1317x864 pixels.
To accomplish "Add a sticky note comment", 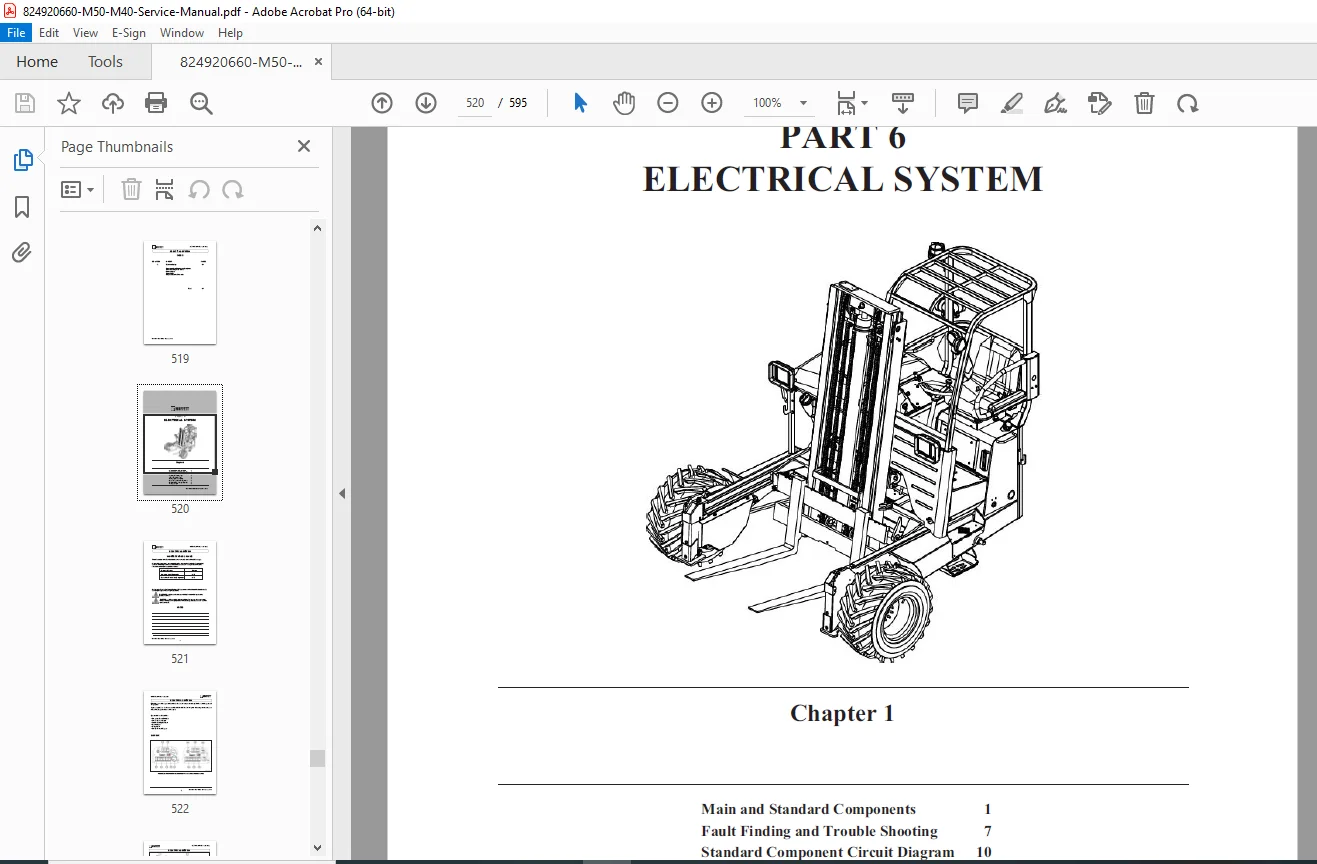I will point(968,103).
